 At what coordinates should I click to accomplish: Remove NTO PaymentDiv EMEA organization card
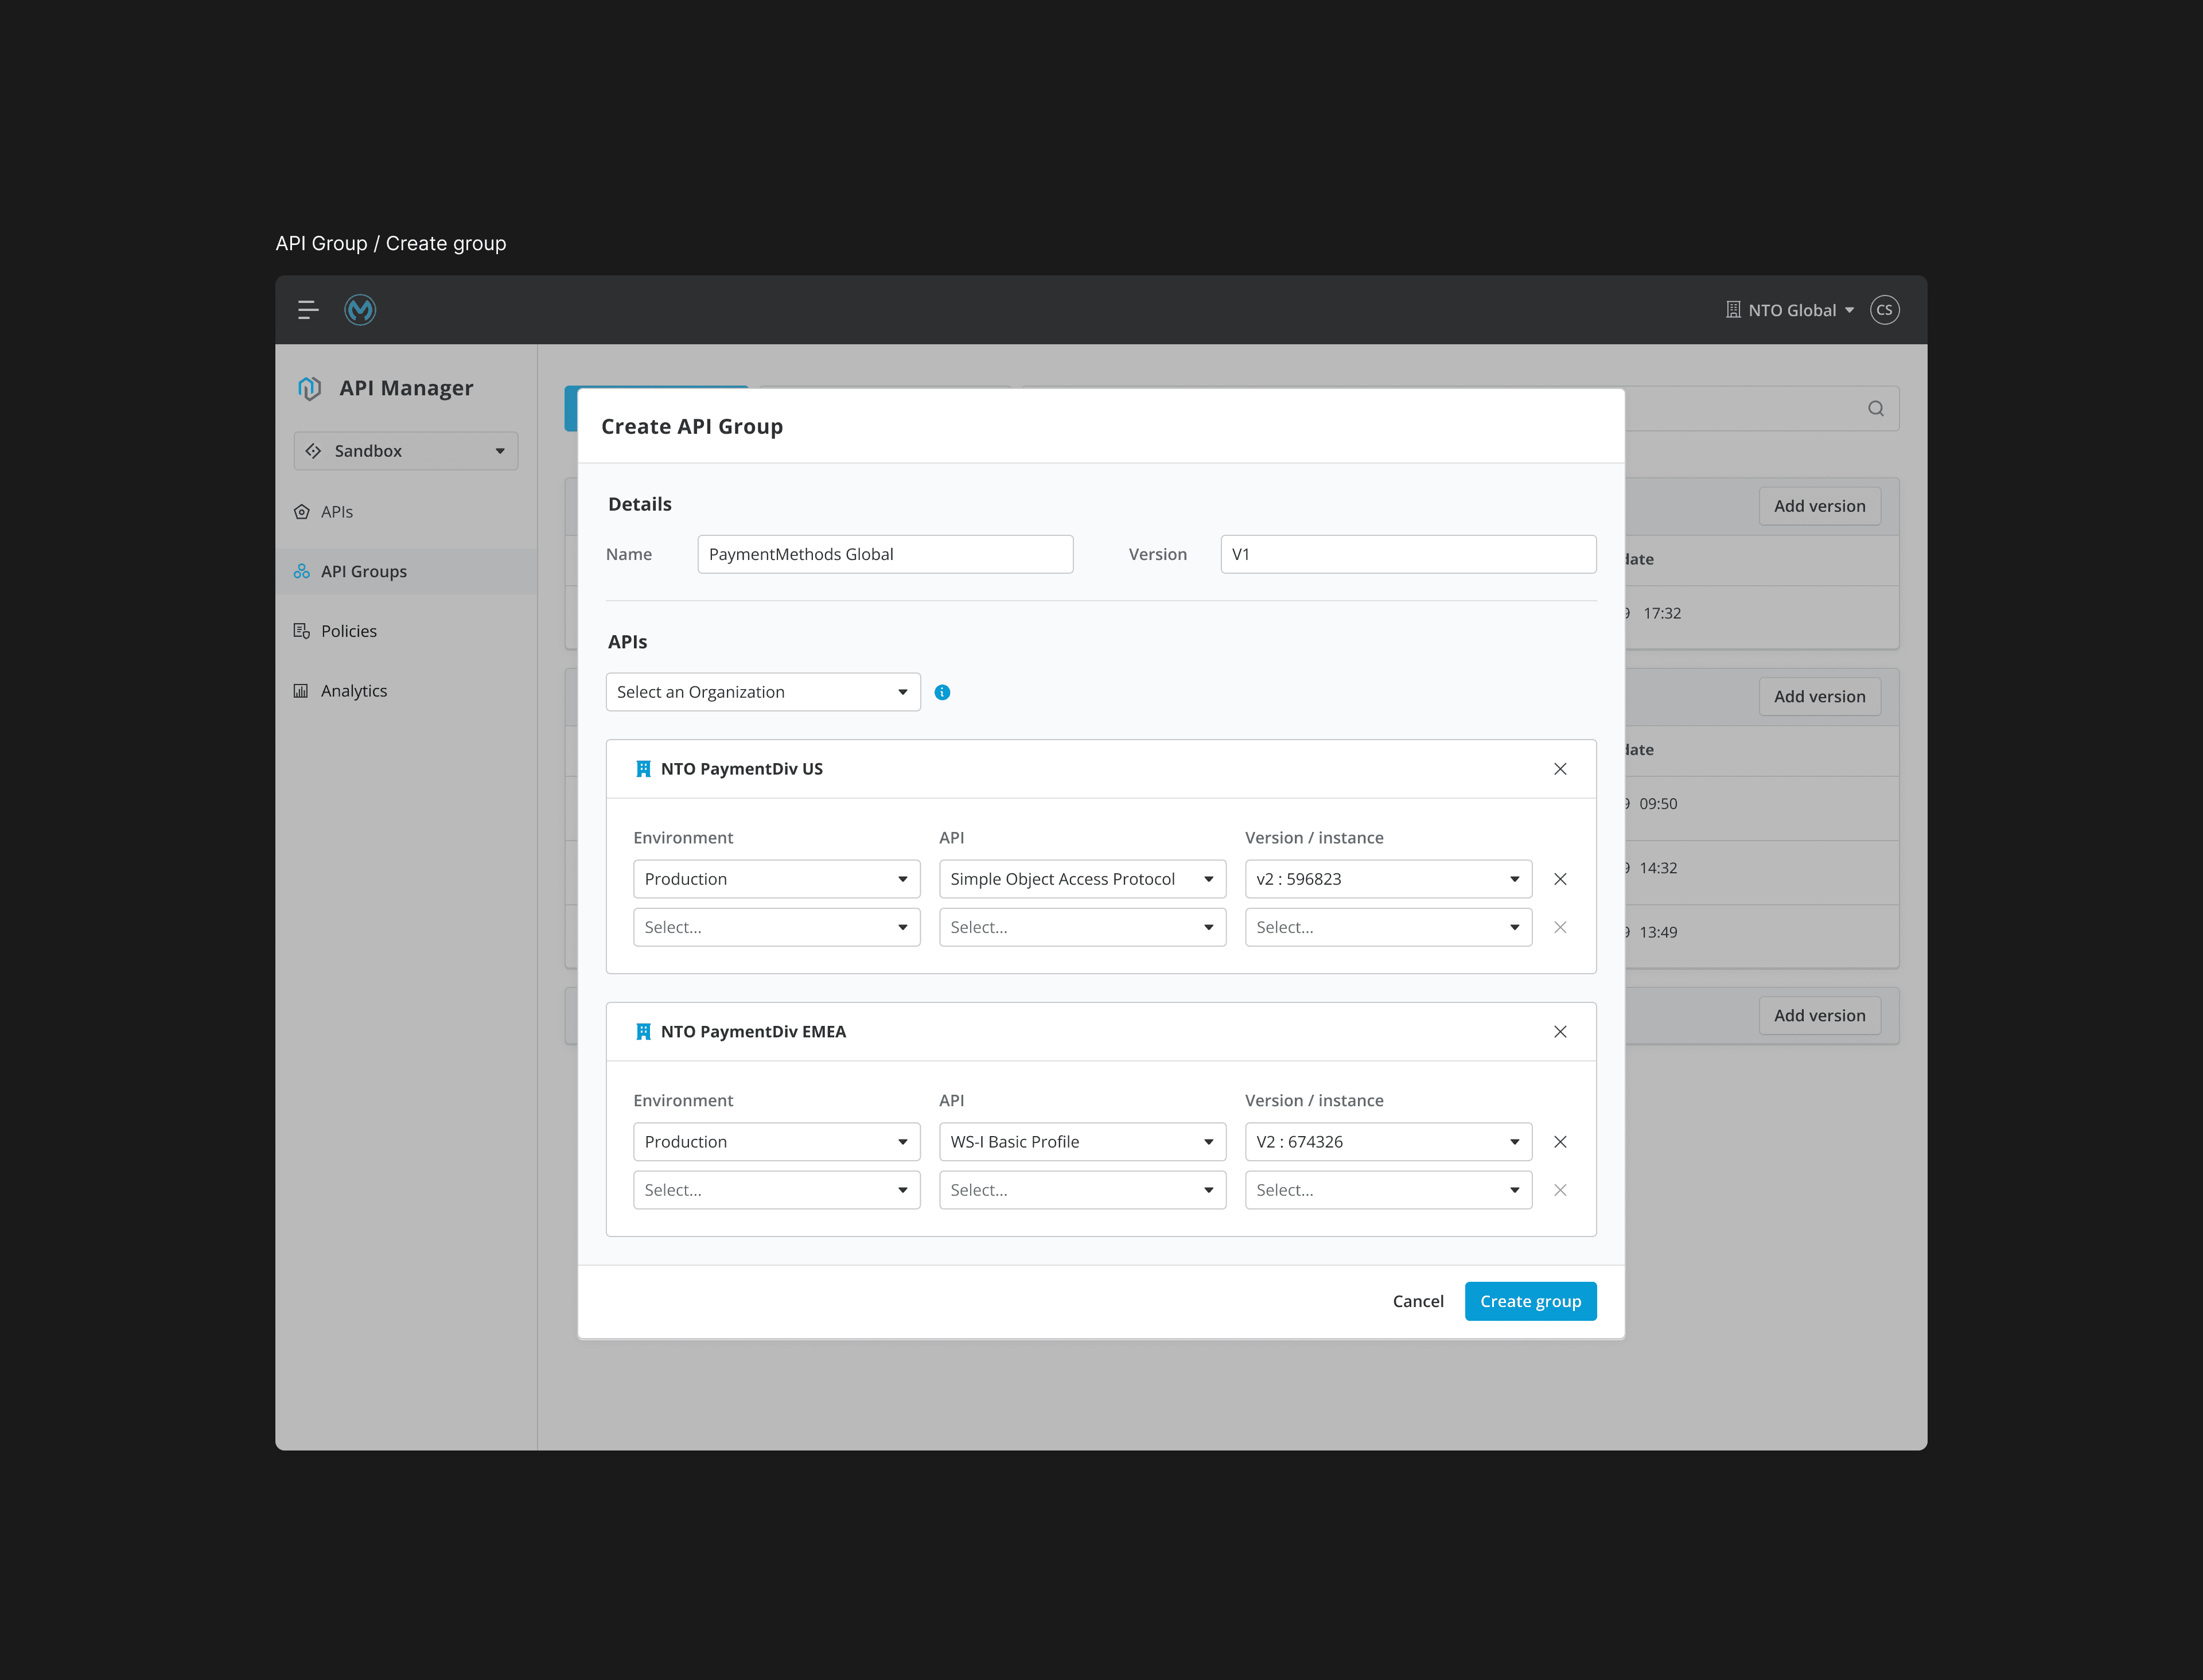point(1559,1032)
